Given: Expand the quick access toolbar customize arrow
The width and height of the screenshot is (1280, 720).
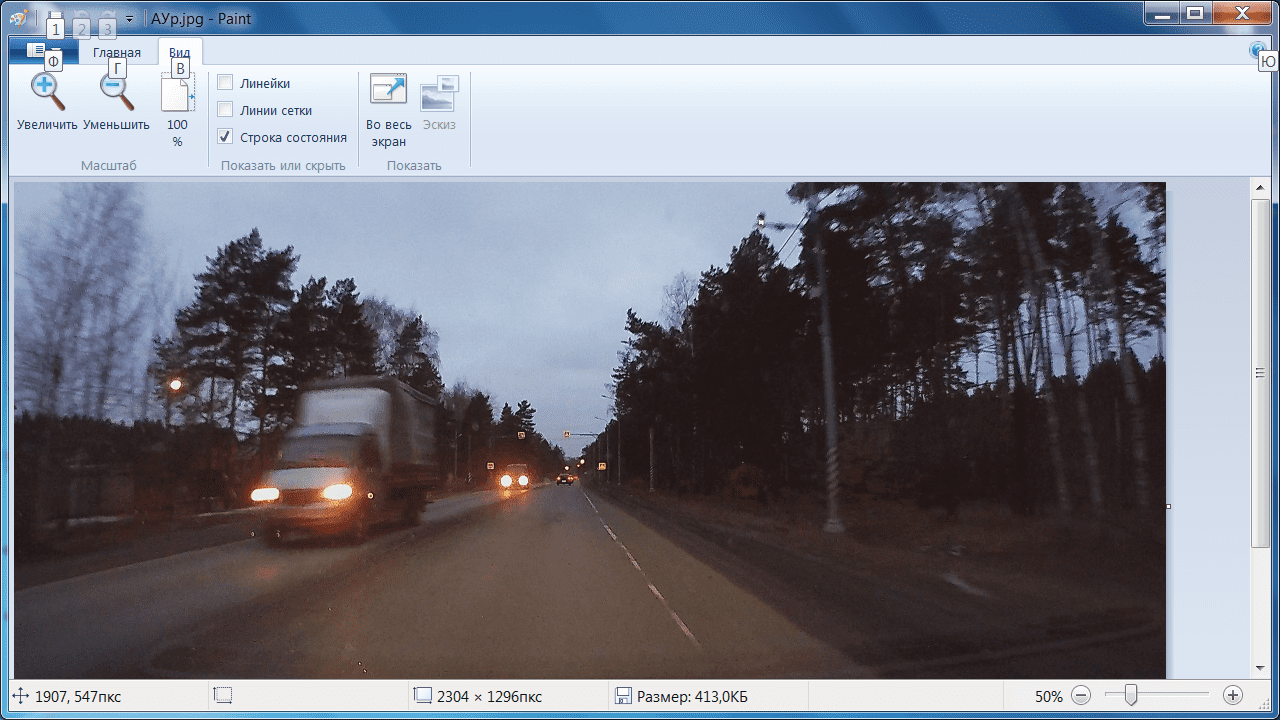Looking at the screenshot, I should coord(130,19).
